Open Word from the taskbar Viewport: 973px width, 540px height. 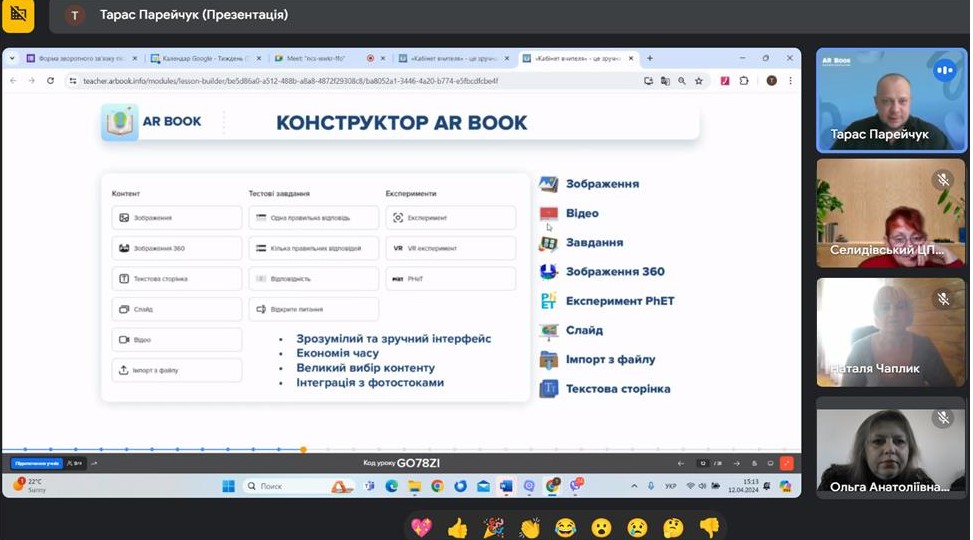[x=506, y=486]
